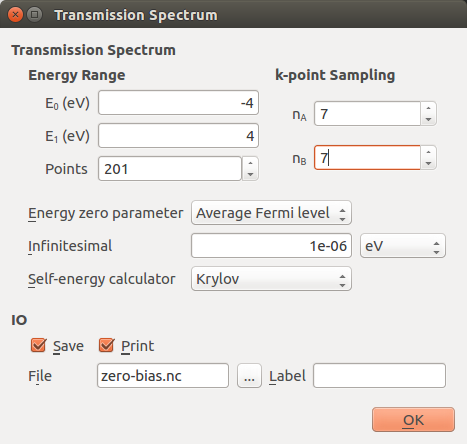The width and height of the screenshot is (467, 444).
Task: Toggle the Save checkbox
Action: click(39, 345)
